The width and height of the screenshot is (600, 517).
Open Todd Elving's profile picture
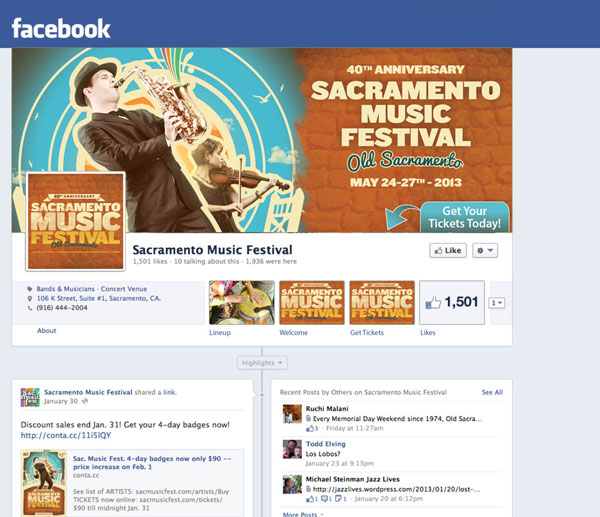point(292,449)
